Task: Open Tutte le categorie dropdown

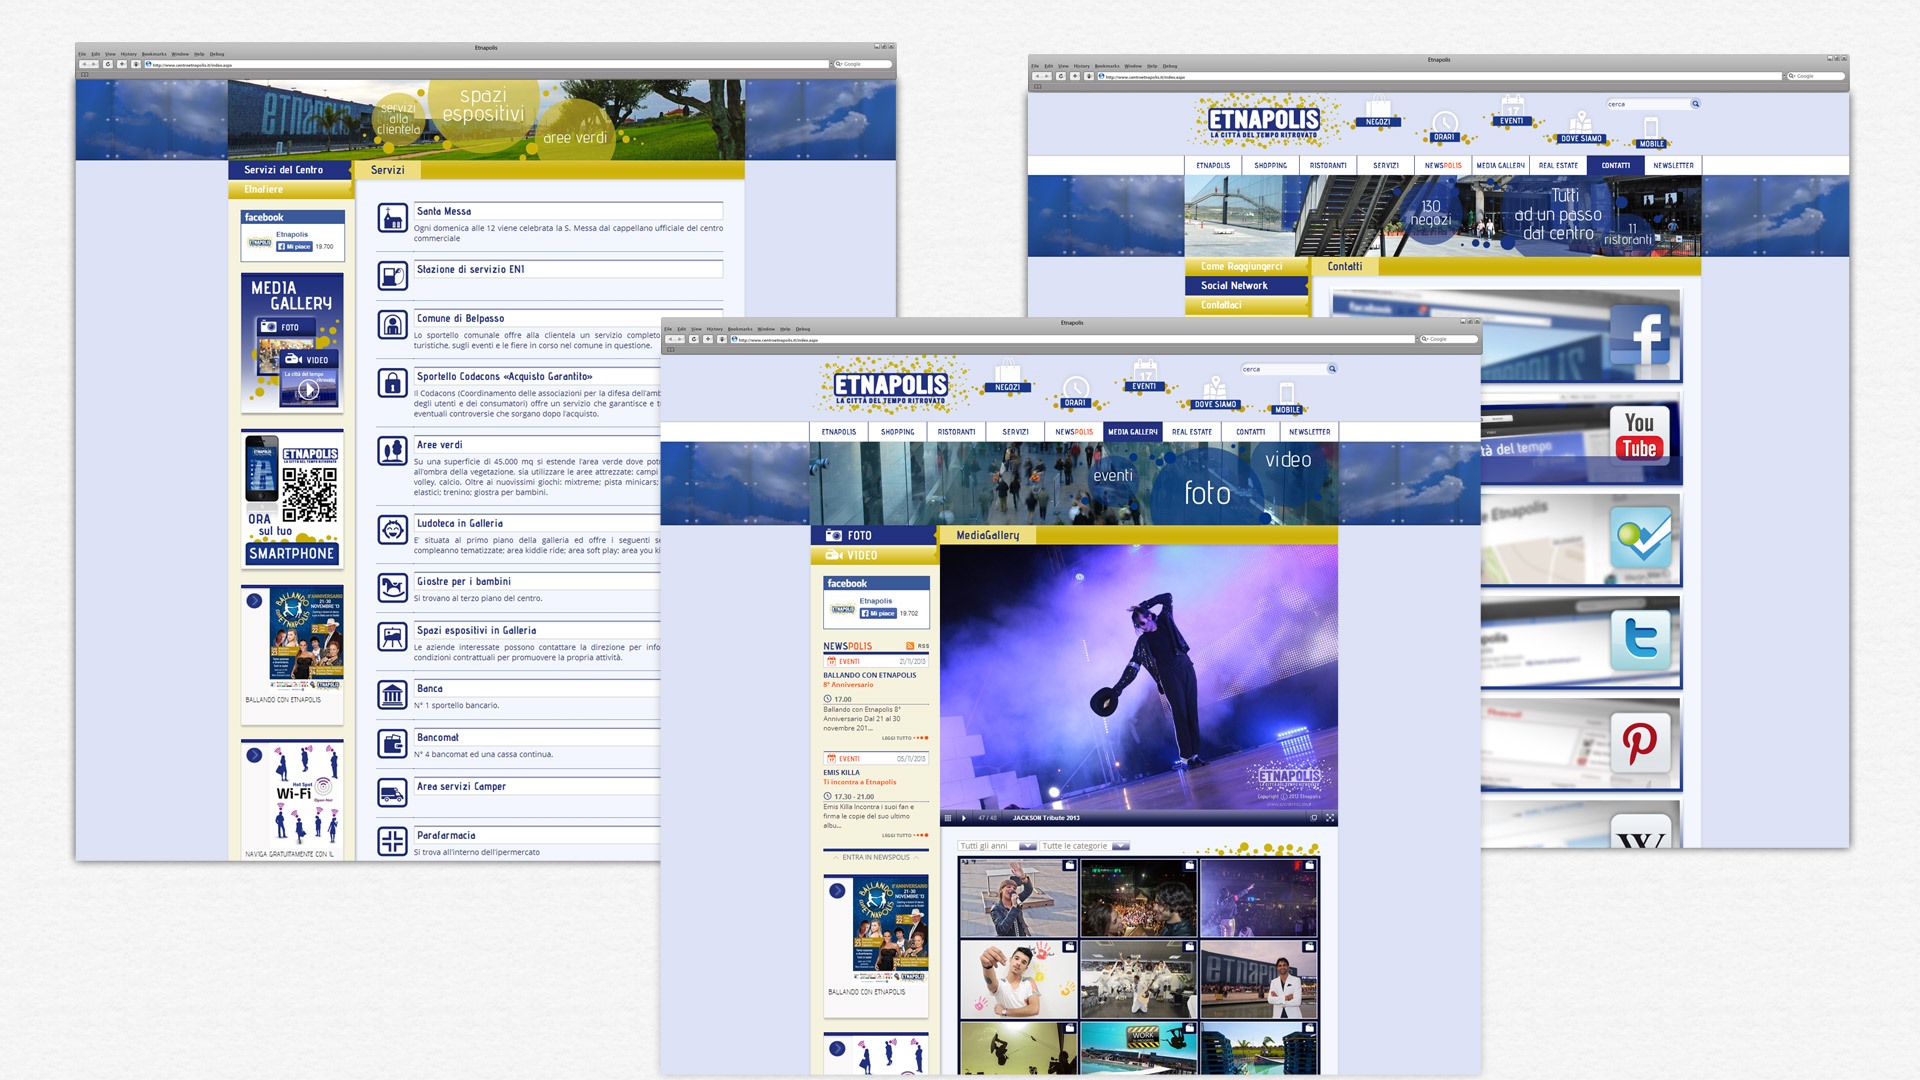Action: point(1085,846)
